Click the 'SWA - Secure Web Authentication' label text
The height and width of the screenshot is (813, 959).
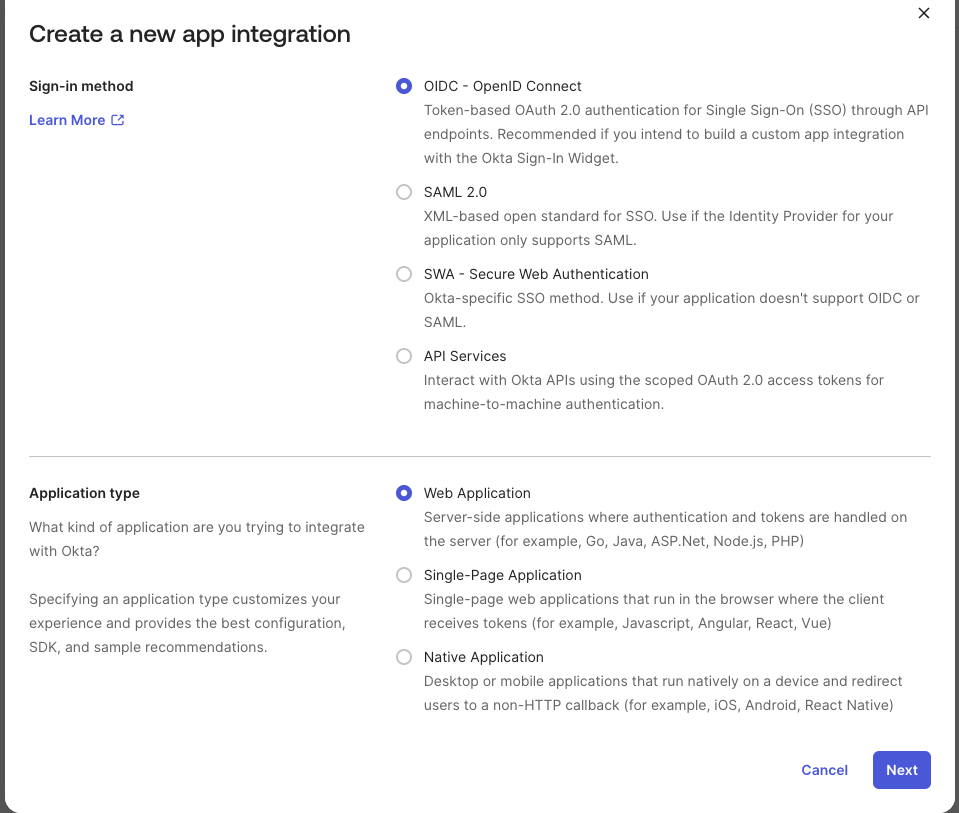(536, 274)
